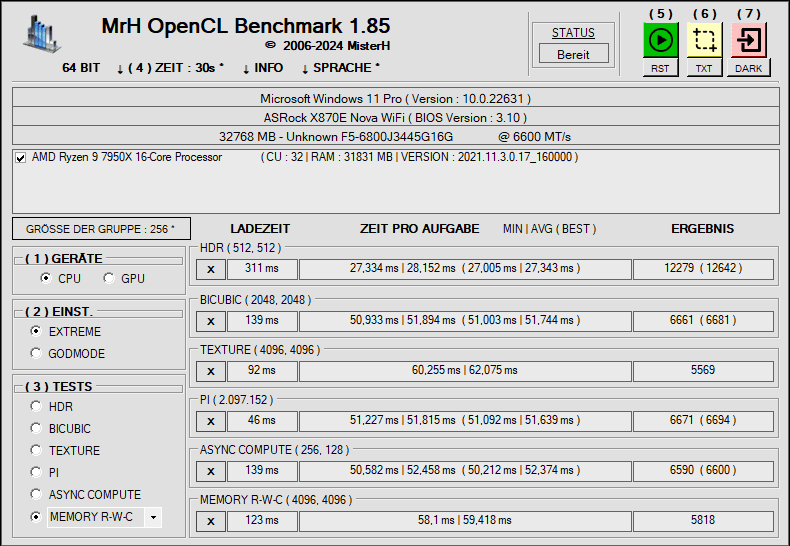This screenshot has height=546, width=790.
Task: Click the ASRock X870E Nova WiFi row
Action: [396, 117]
